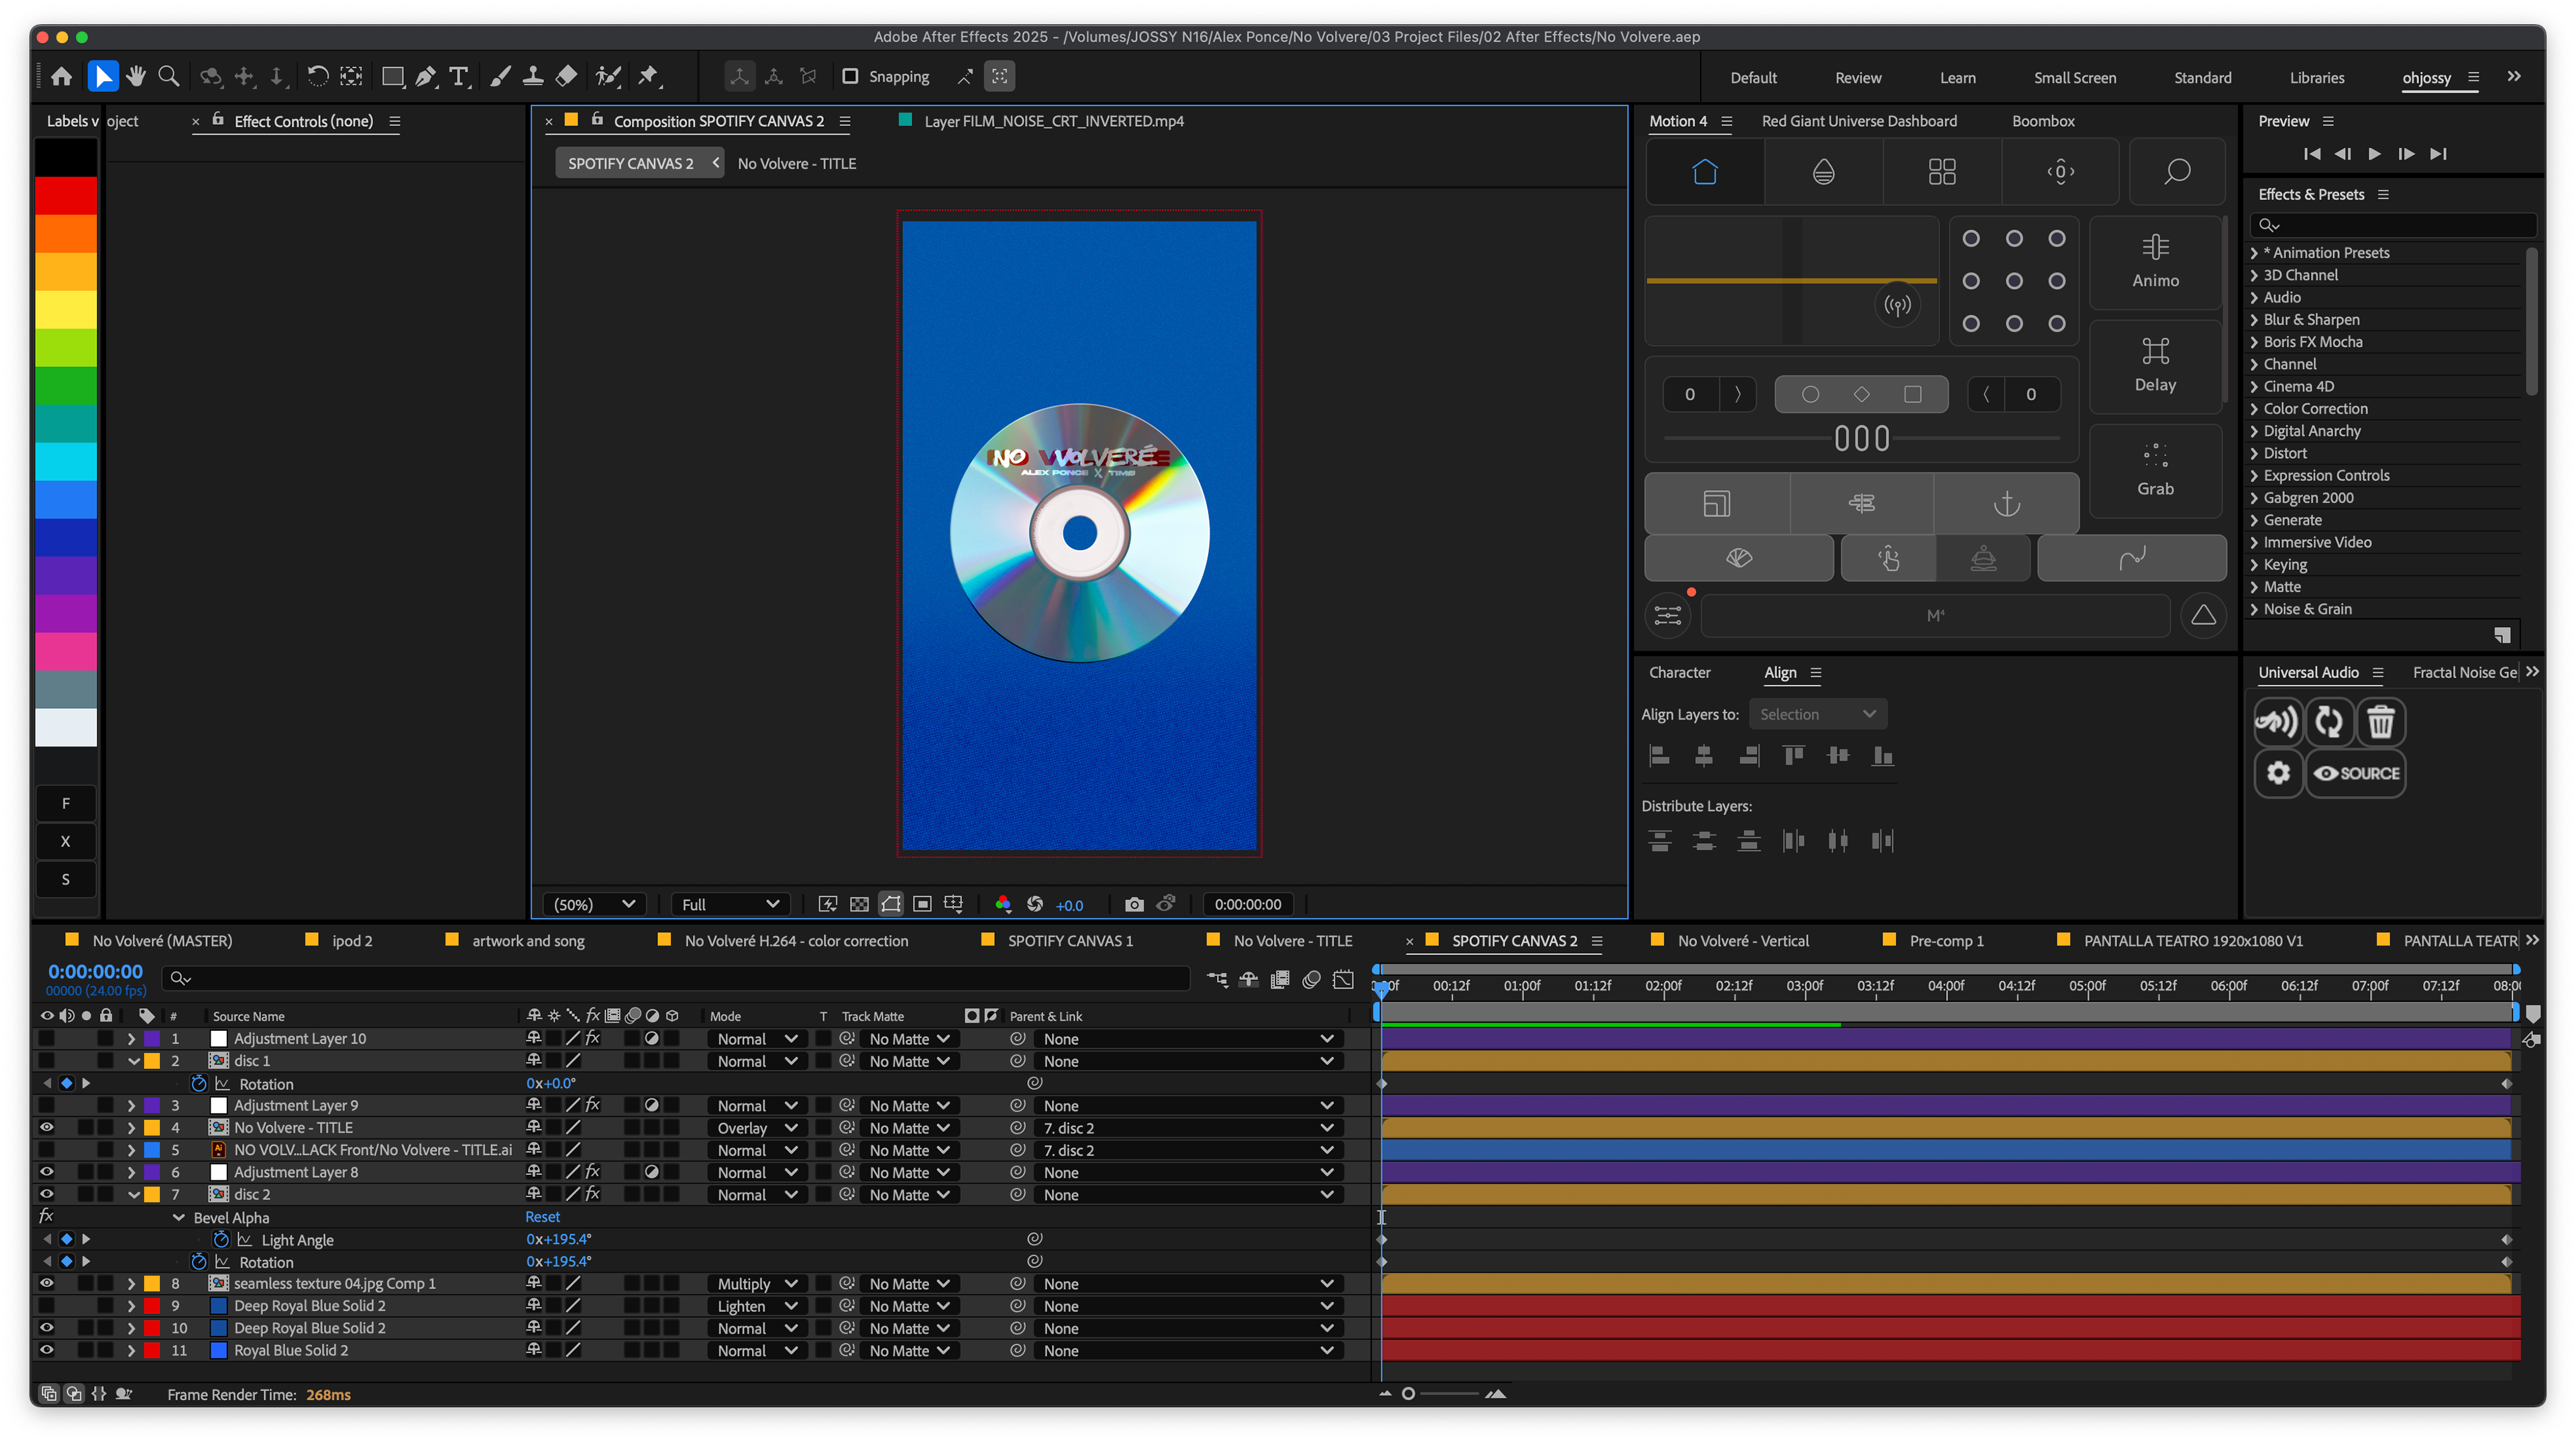This screenshot has height=1442, width=2576.
Task: Click the Effects & Presets search field
Action: (2393, 225)
